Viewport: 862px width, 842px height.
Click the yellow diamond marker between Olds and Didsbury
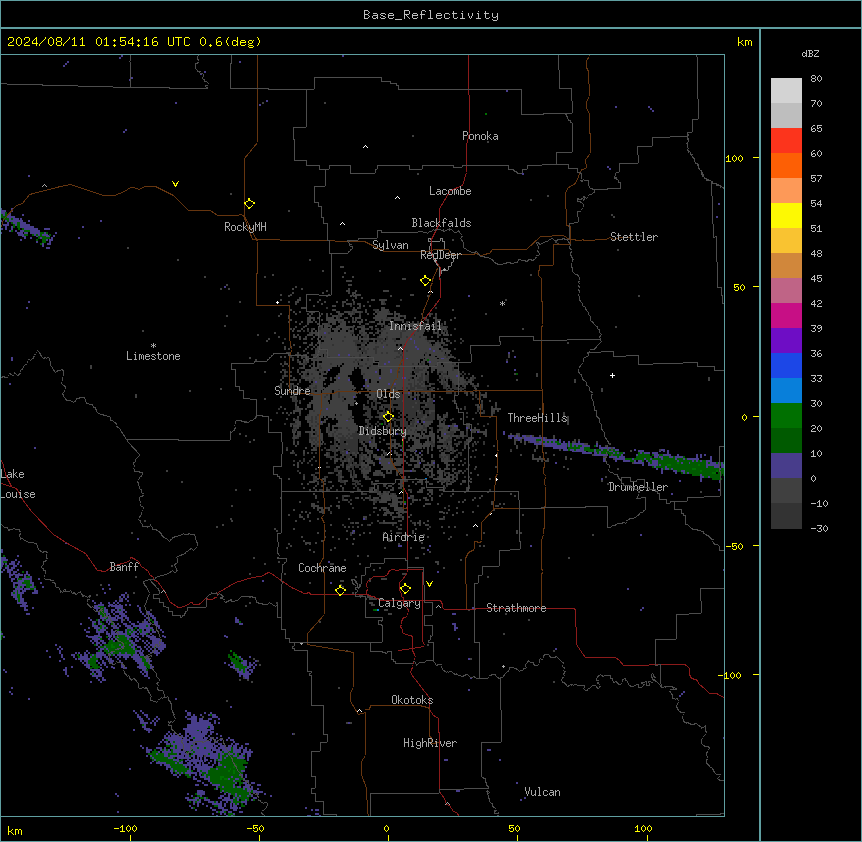[x=389, y=417]
